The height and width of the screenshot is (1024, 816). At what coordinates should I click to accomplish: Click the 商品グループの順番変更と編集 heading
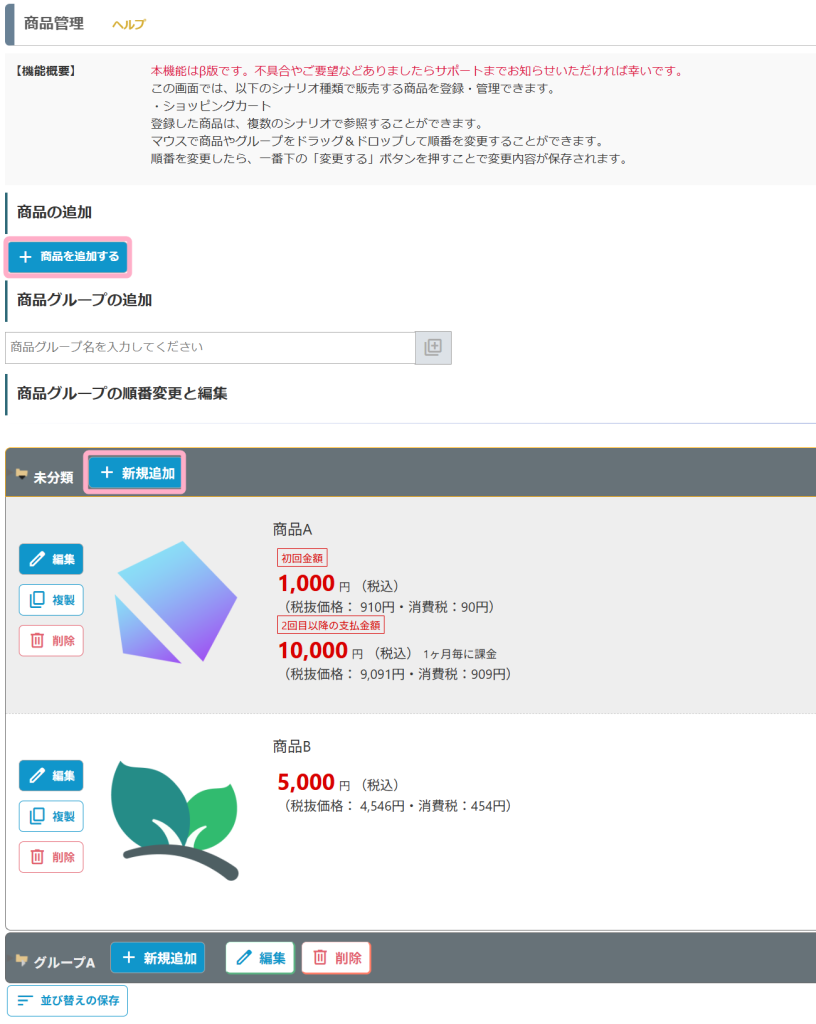point(122,393)
